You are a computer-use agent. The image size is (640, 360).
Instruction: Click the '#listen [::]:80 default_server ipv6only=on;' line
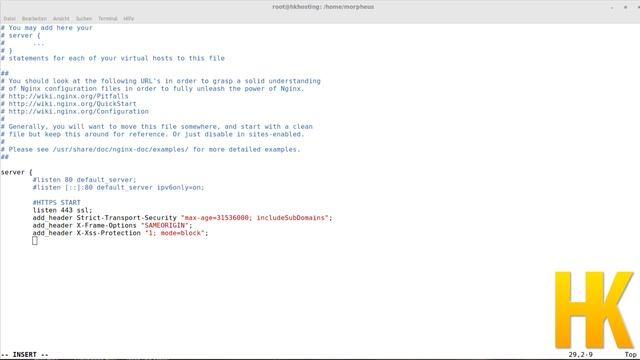(x=118, y=187)
